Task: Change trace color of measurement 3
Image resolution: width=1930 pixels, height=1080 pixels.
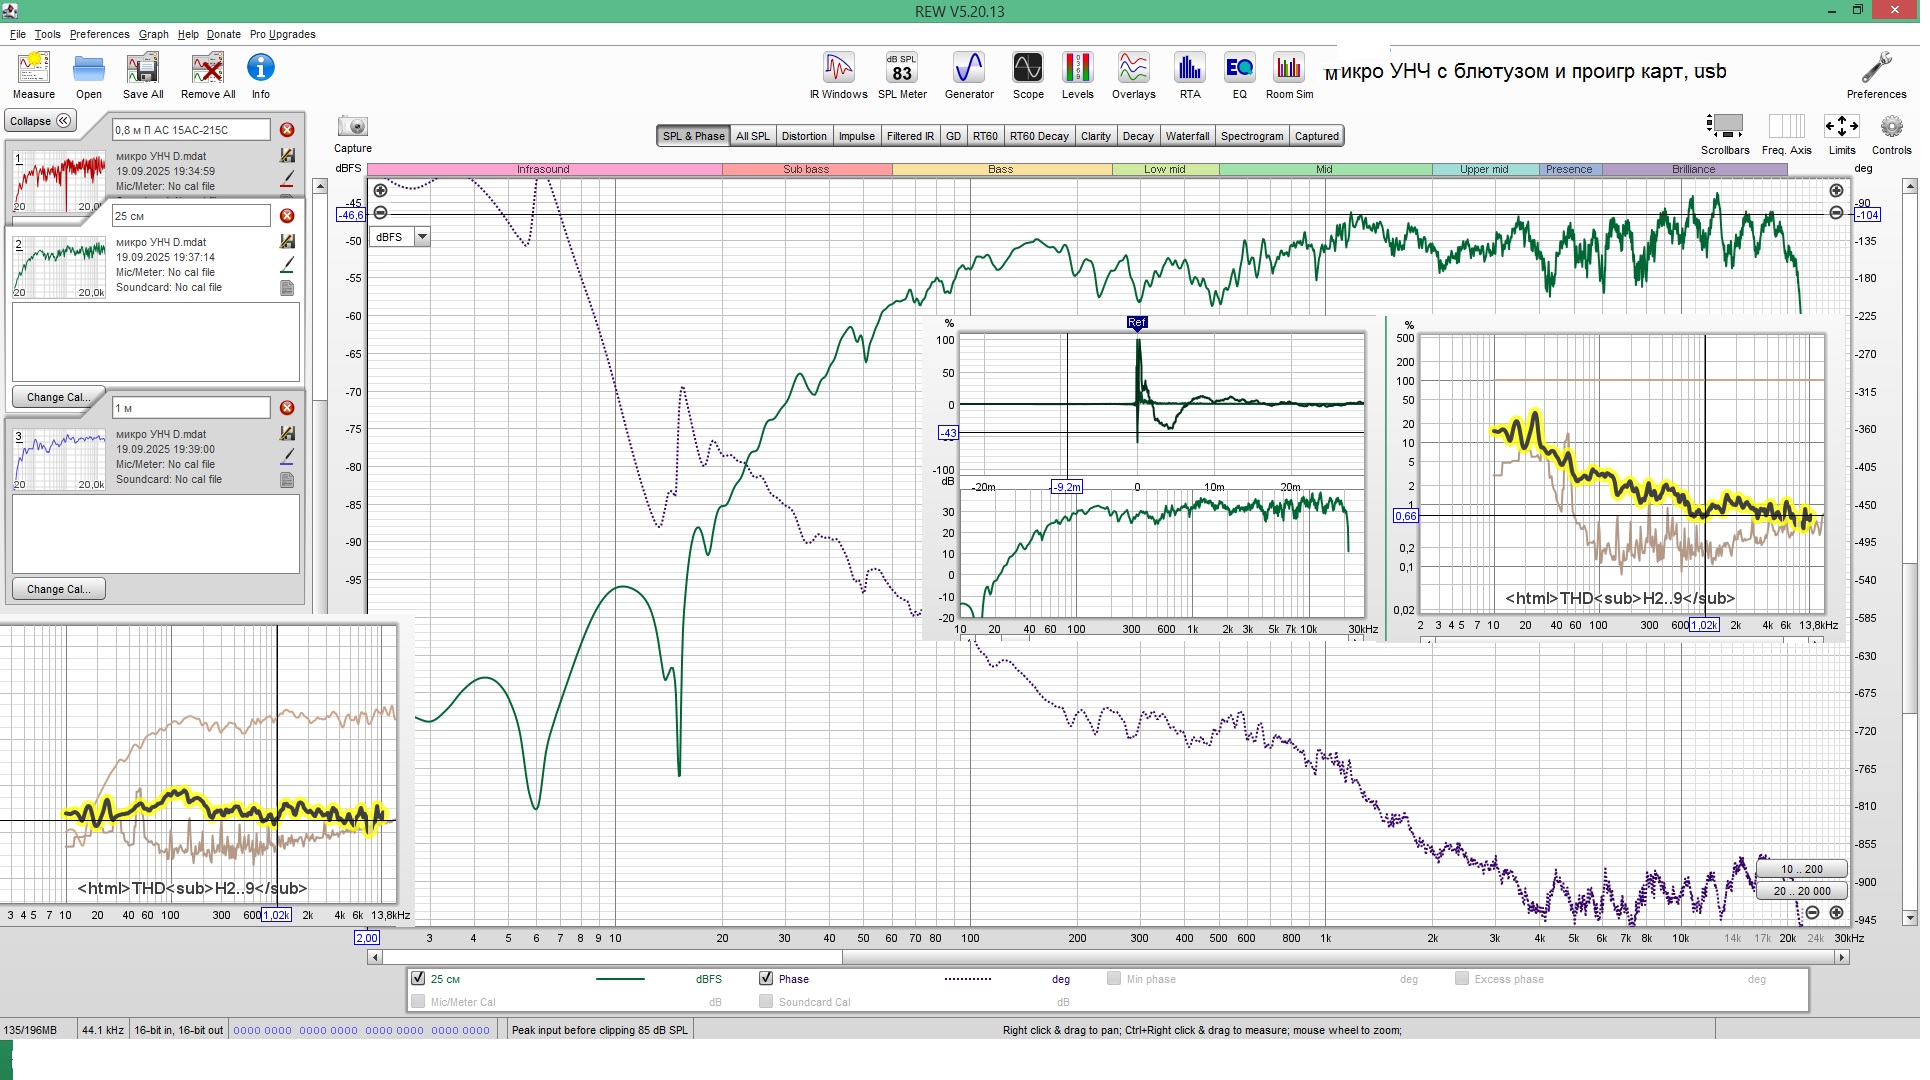Action: click(x=287, y=457)
